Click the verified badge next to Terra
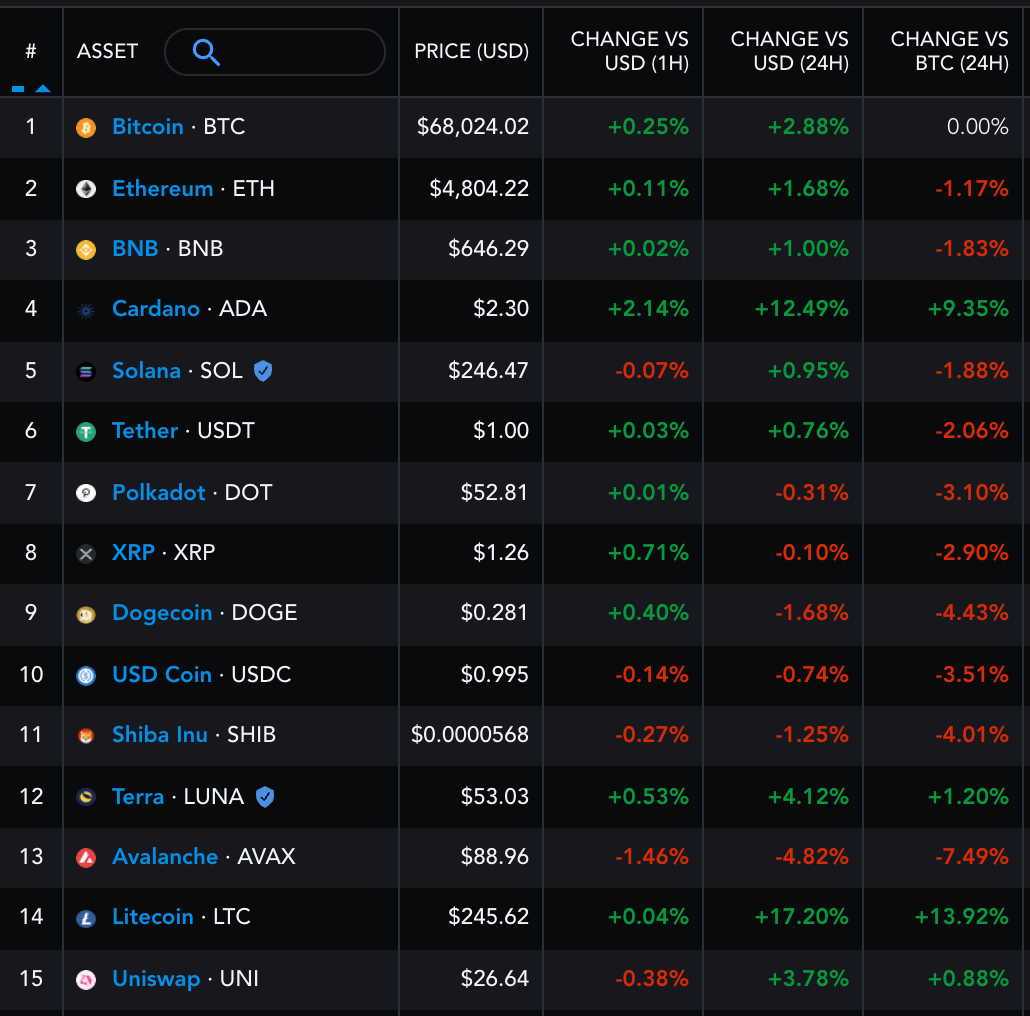 265,797
